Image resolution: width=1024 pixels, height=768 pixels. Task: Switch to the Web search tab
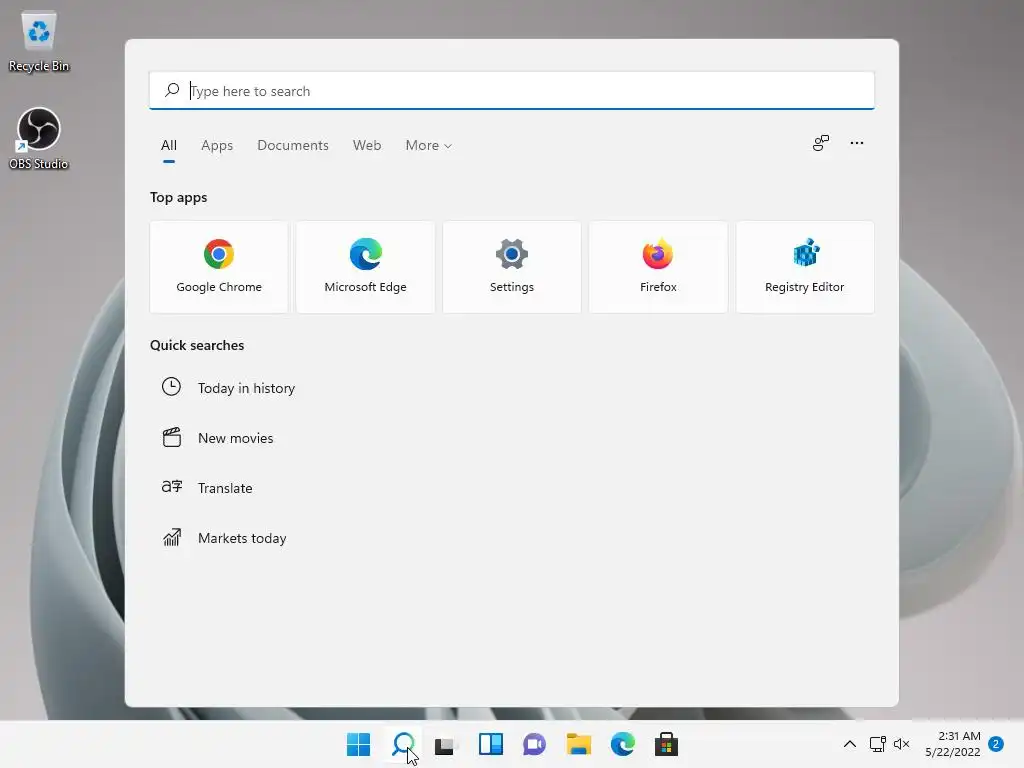367,146
